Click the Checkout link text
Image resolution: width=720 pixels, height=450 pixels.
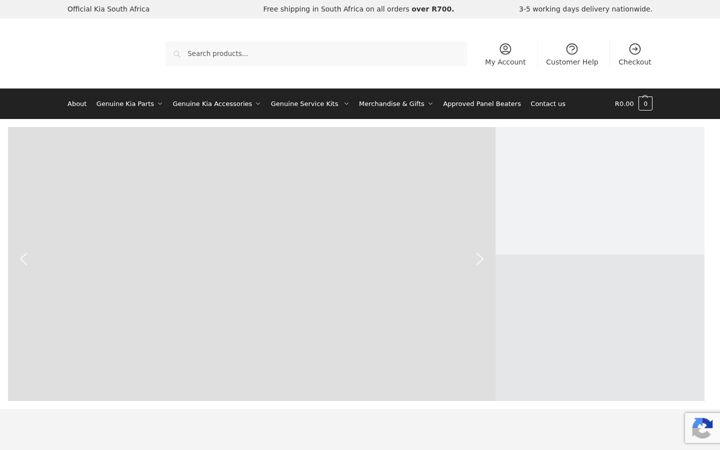point(635,62)
